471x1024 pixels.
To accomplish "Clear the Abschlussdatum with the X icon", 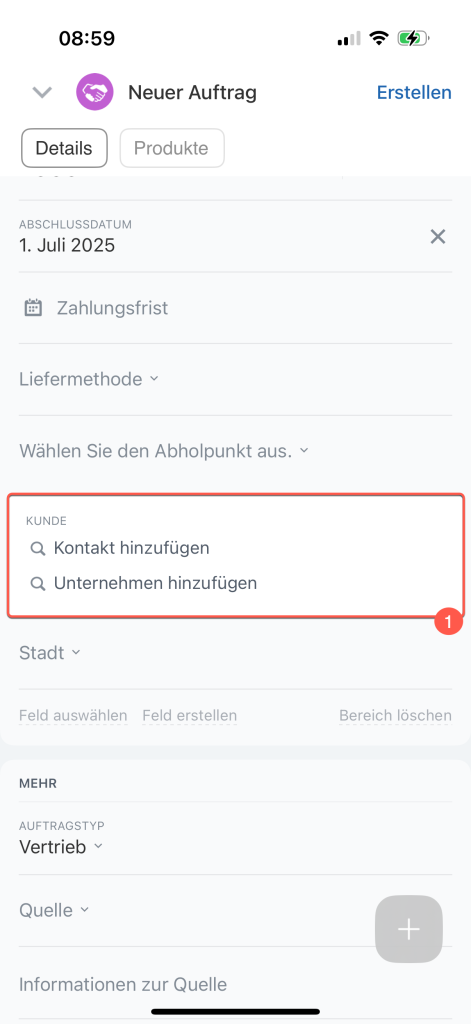I will pos(438,236).
